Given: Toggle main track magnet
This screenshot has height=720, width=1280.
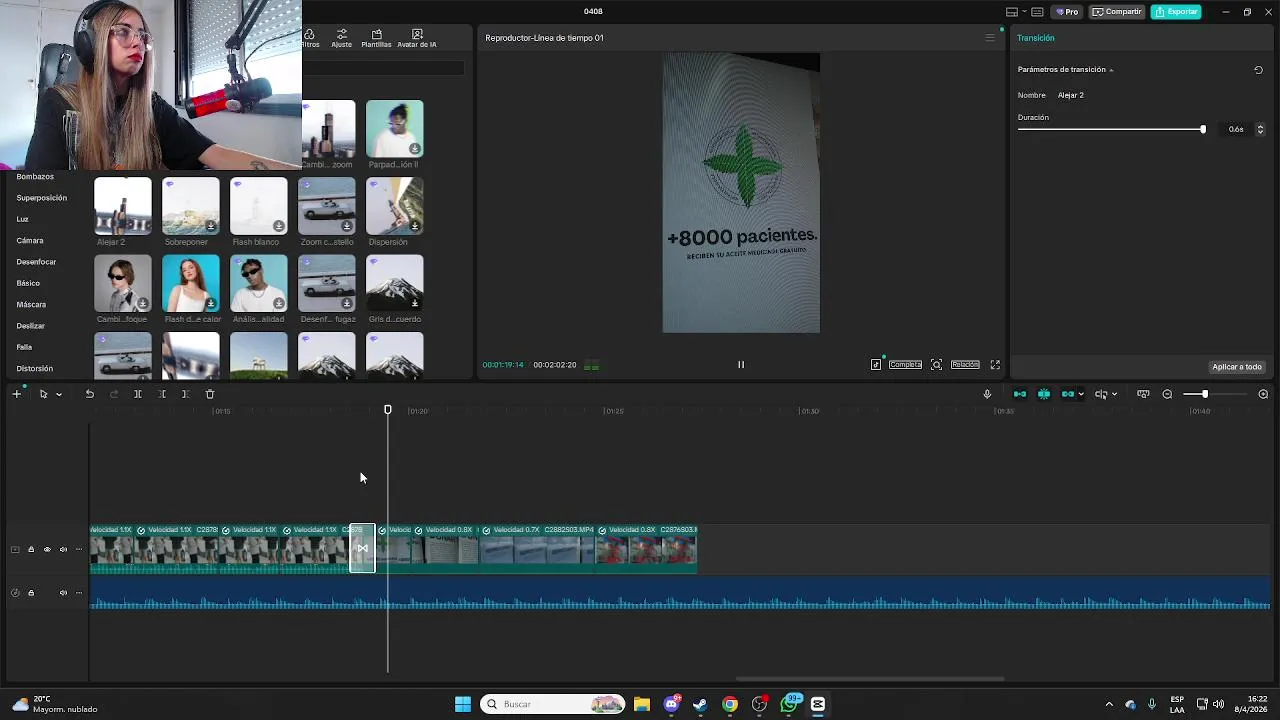Looking at the screenshot, I should pos(1020,394).
